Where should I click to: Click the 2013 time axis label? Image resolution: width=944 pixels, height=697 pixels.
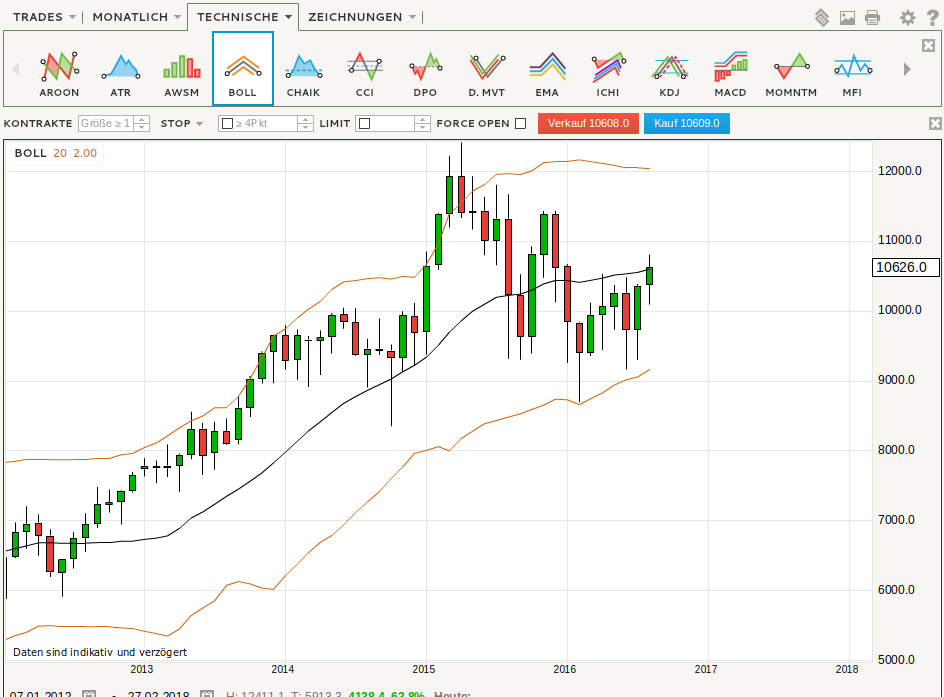[141, 669]
